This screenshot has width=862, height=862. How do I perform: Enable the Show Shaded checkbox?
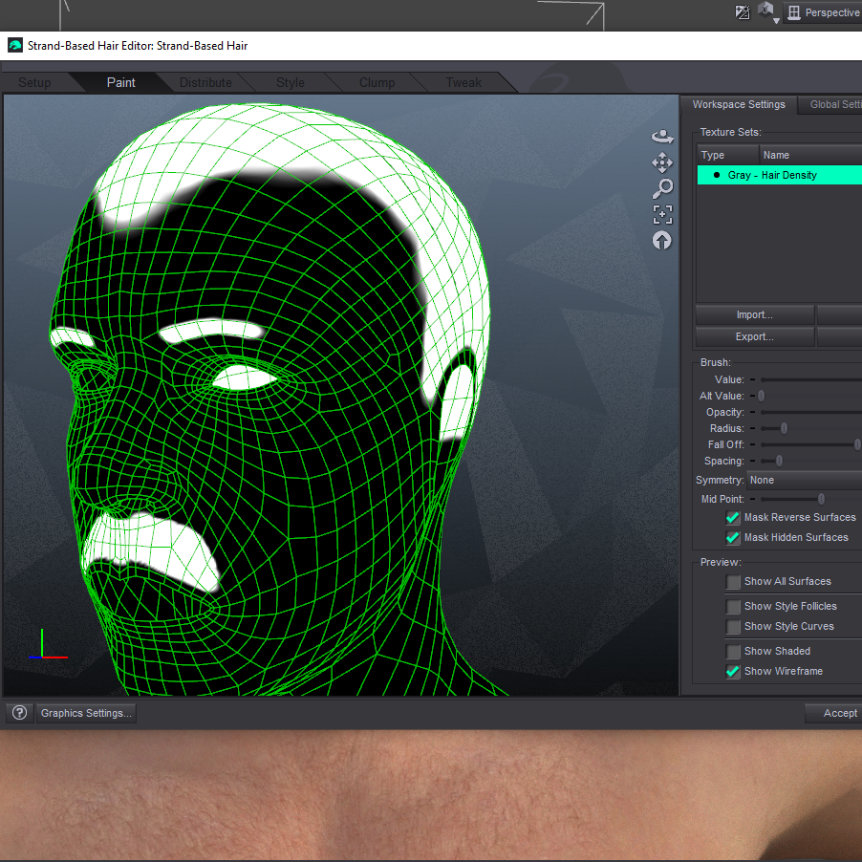click(x=733, y=651)
